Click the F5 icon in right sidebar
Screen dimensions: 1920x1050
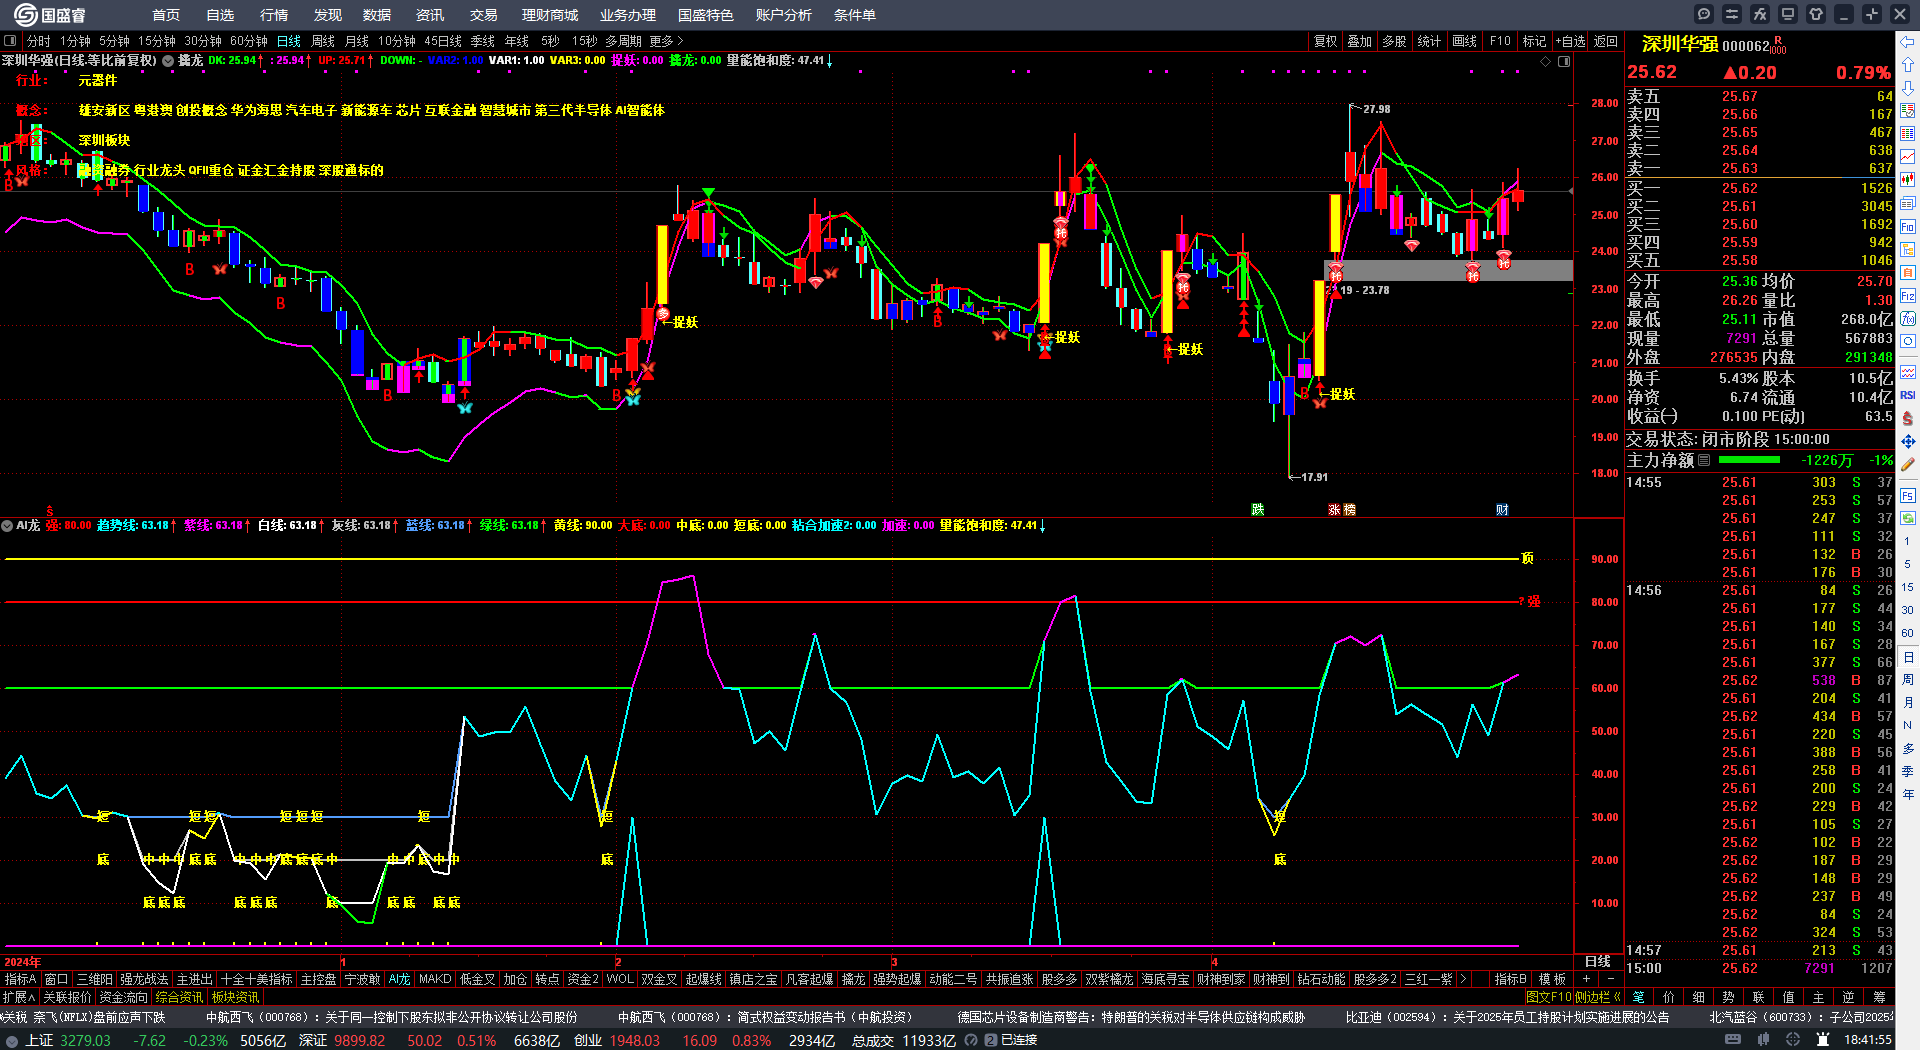(1908, 495)
